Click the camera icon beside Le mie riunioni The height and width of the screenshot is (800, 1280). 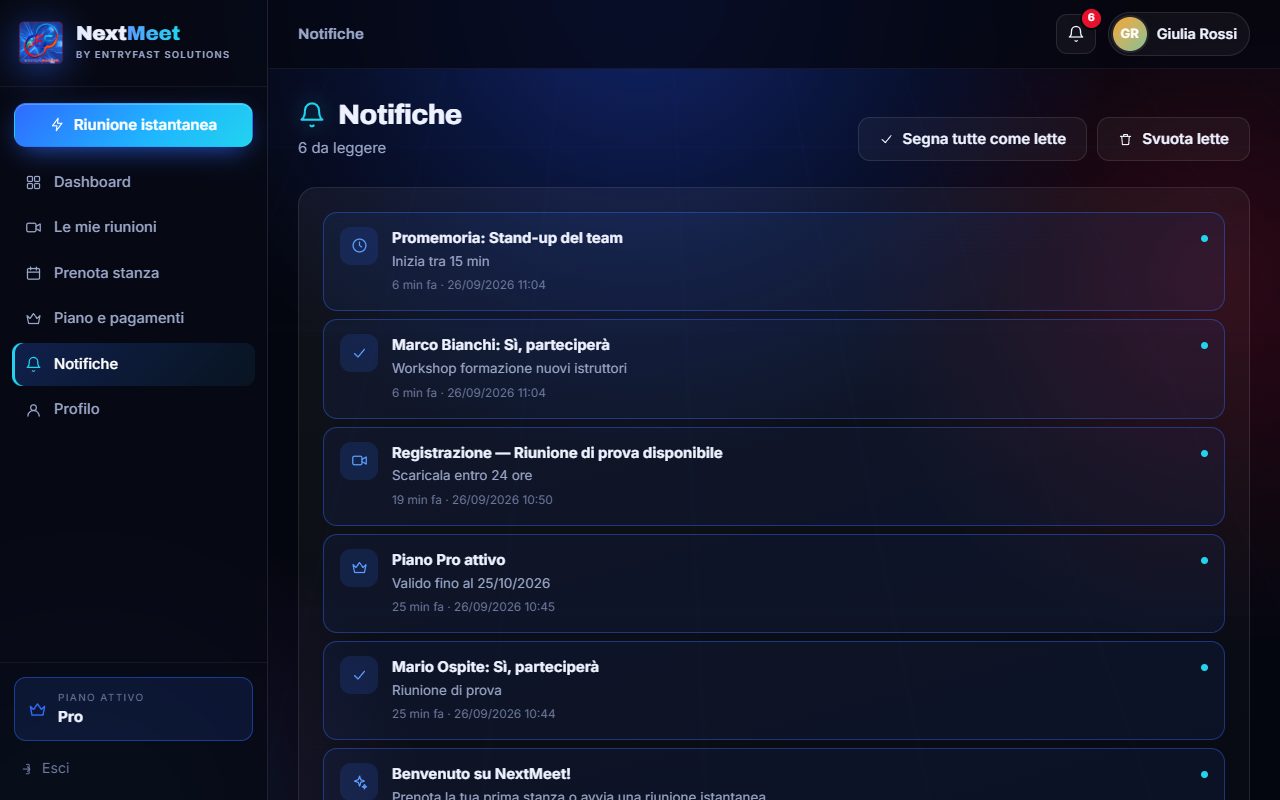[x=33, y=227]
